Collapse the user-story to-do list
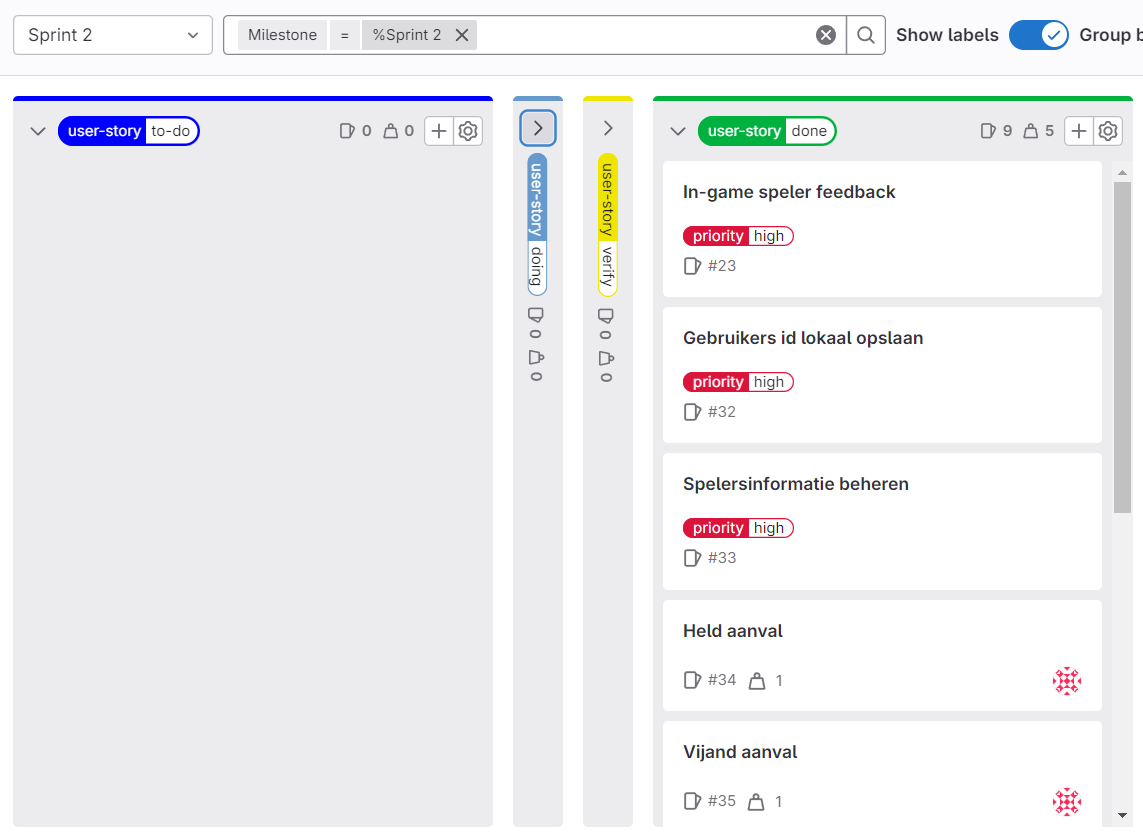Viewport: 1143px width, 832px height. pos(38,131)
